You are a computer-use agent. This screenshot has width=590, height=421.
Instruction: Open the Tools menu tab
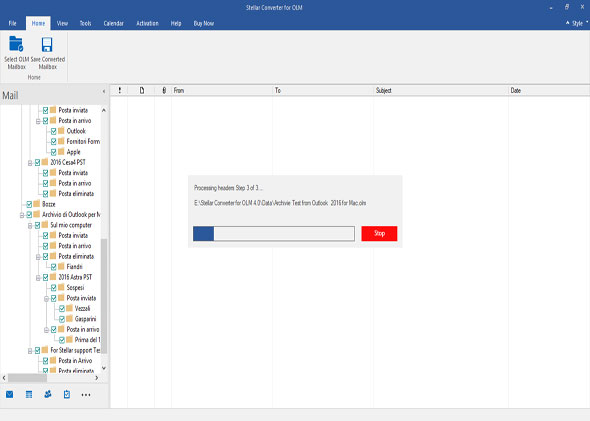[85, 23]
